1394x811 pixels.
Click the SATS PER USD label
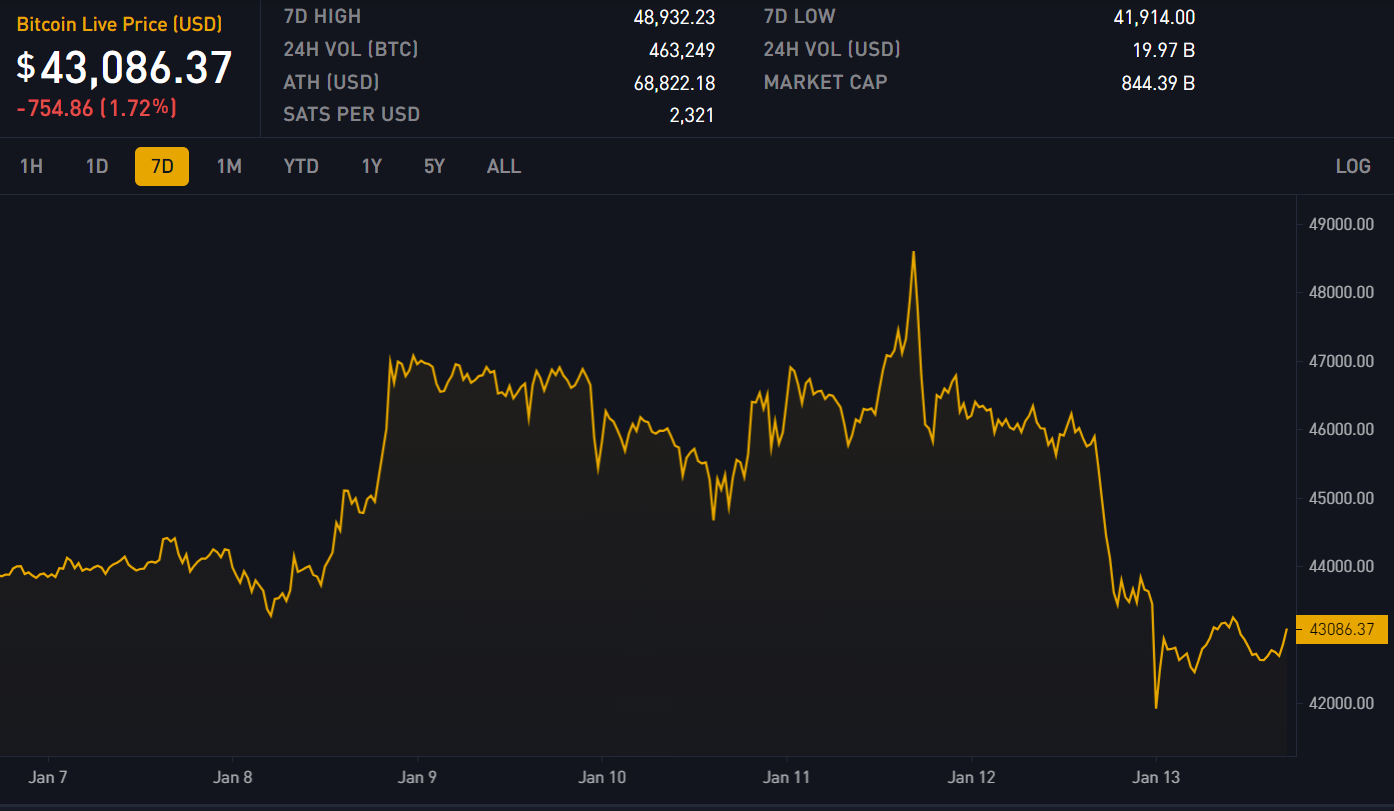351,114
